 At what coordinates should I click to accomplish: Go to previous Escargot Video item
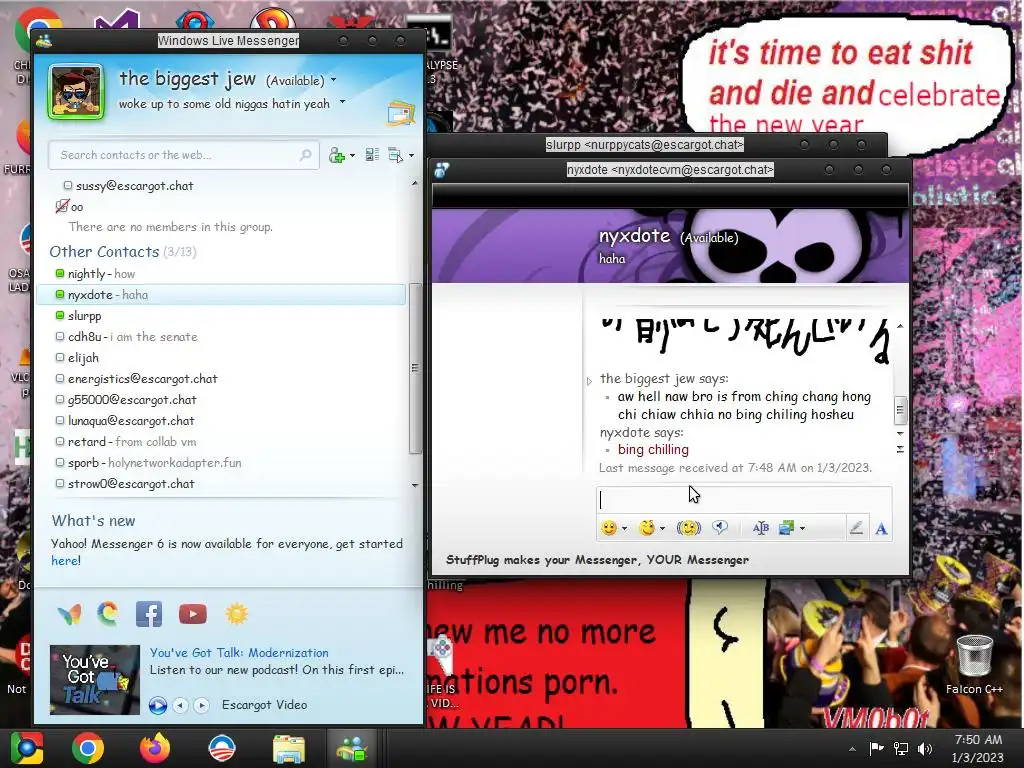[x=180, y=705]
